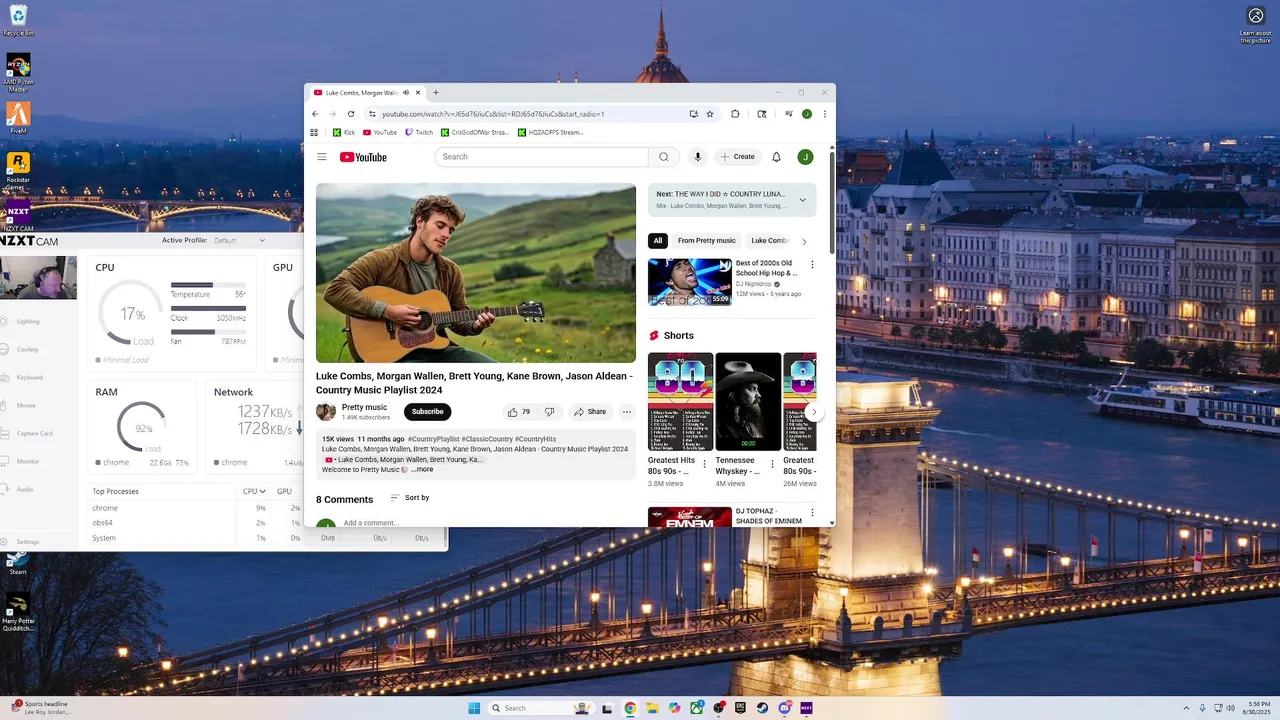Viewport: 1280px width, 720px height.
Task: Click the Steam icon in taskbar
Action: [762, 708]
